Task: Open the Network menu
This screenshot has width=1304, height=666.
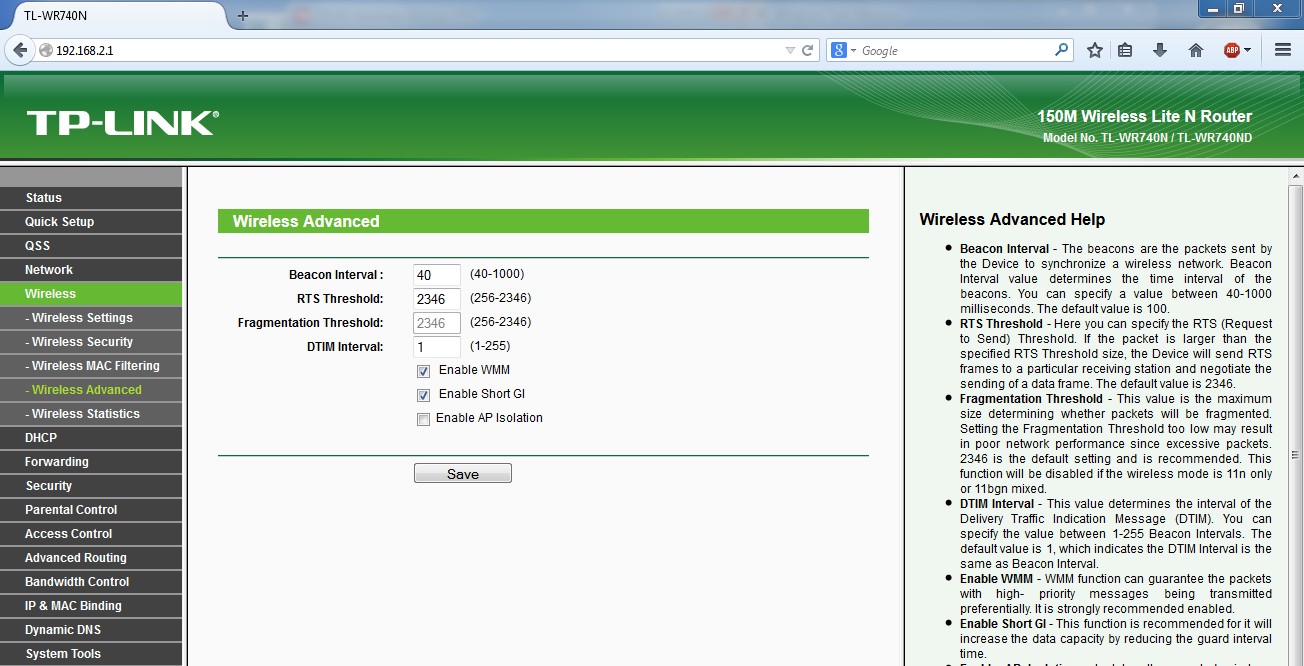Action: [x=91, y=270]
